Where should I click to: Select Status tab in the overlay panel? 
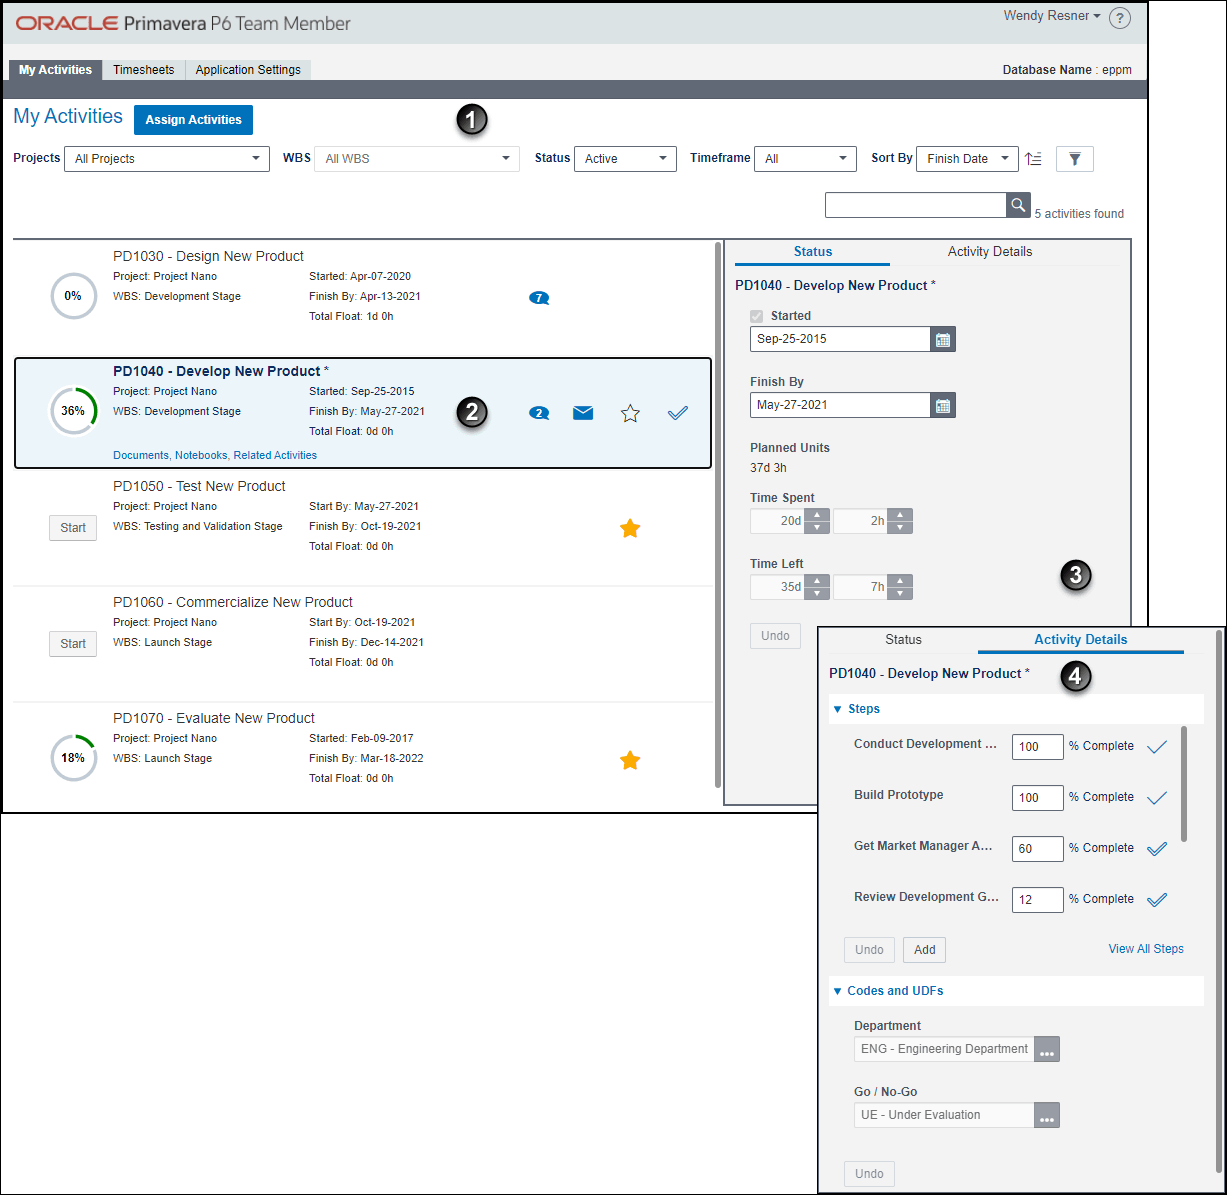(903, 640)
